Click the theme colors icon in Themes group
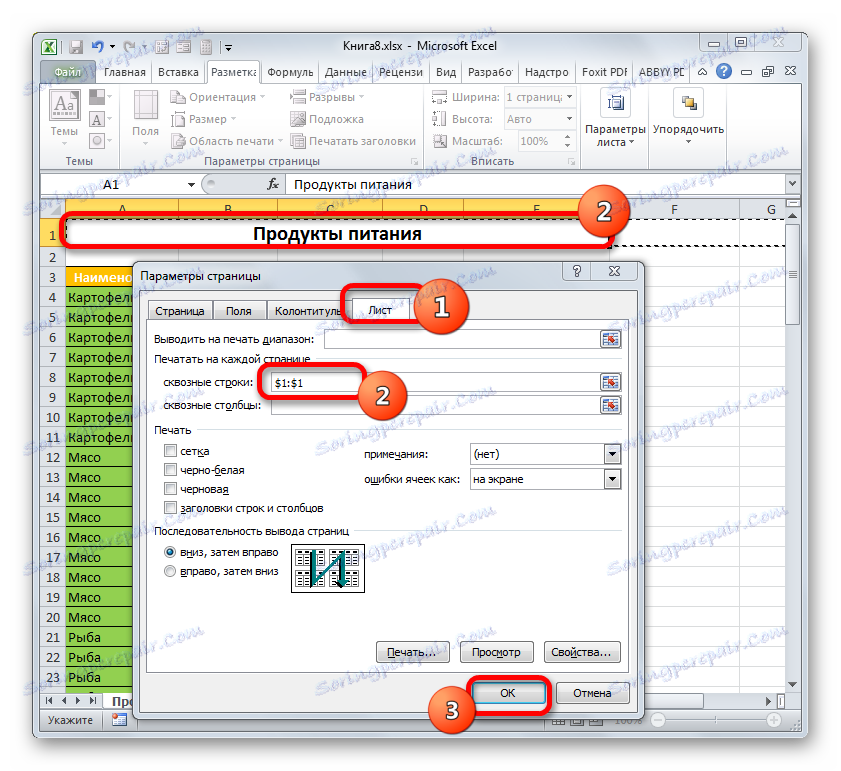The image size is (841, 771). pos(97,97)
